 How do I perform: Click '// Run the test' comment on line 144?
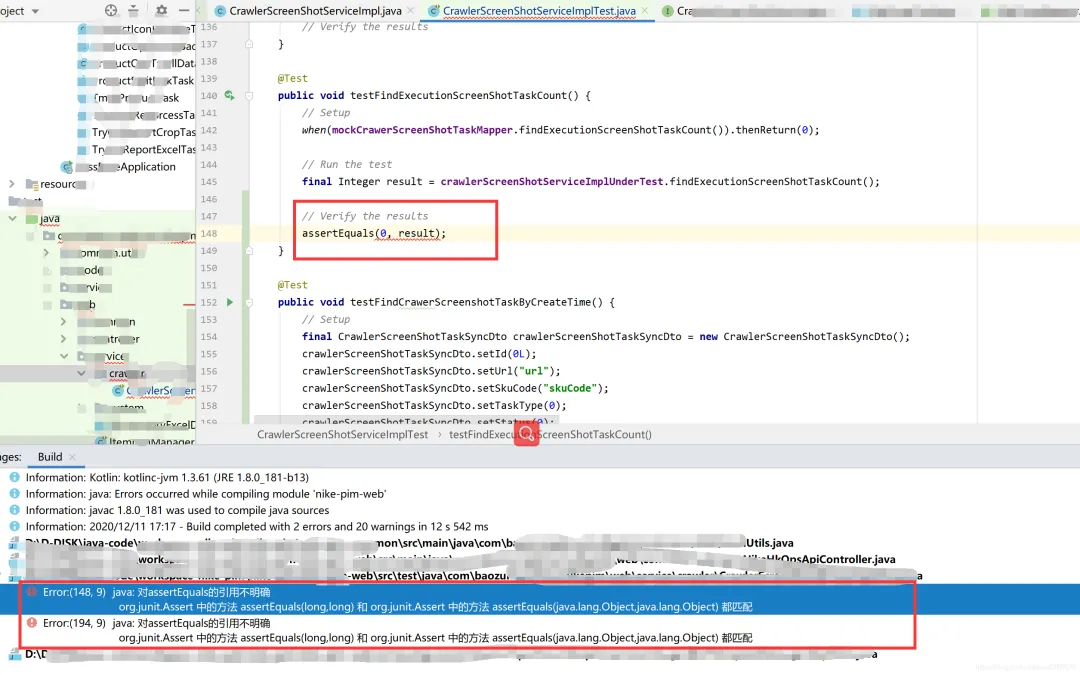[x=347, y=165]
